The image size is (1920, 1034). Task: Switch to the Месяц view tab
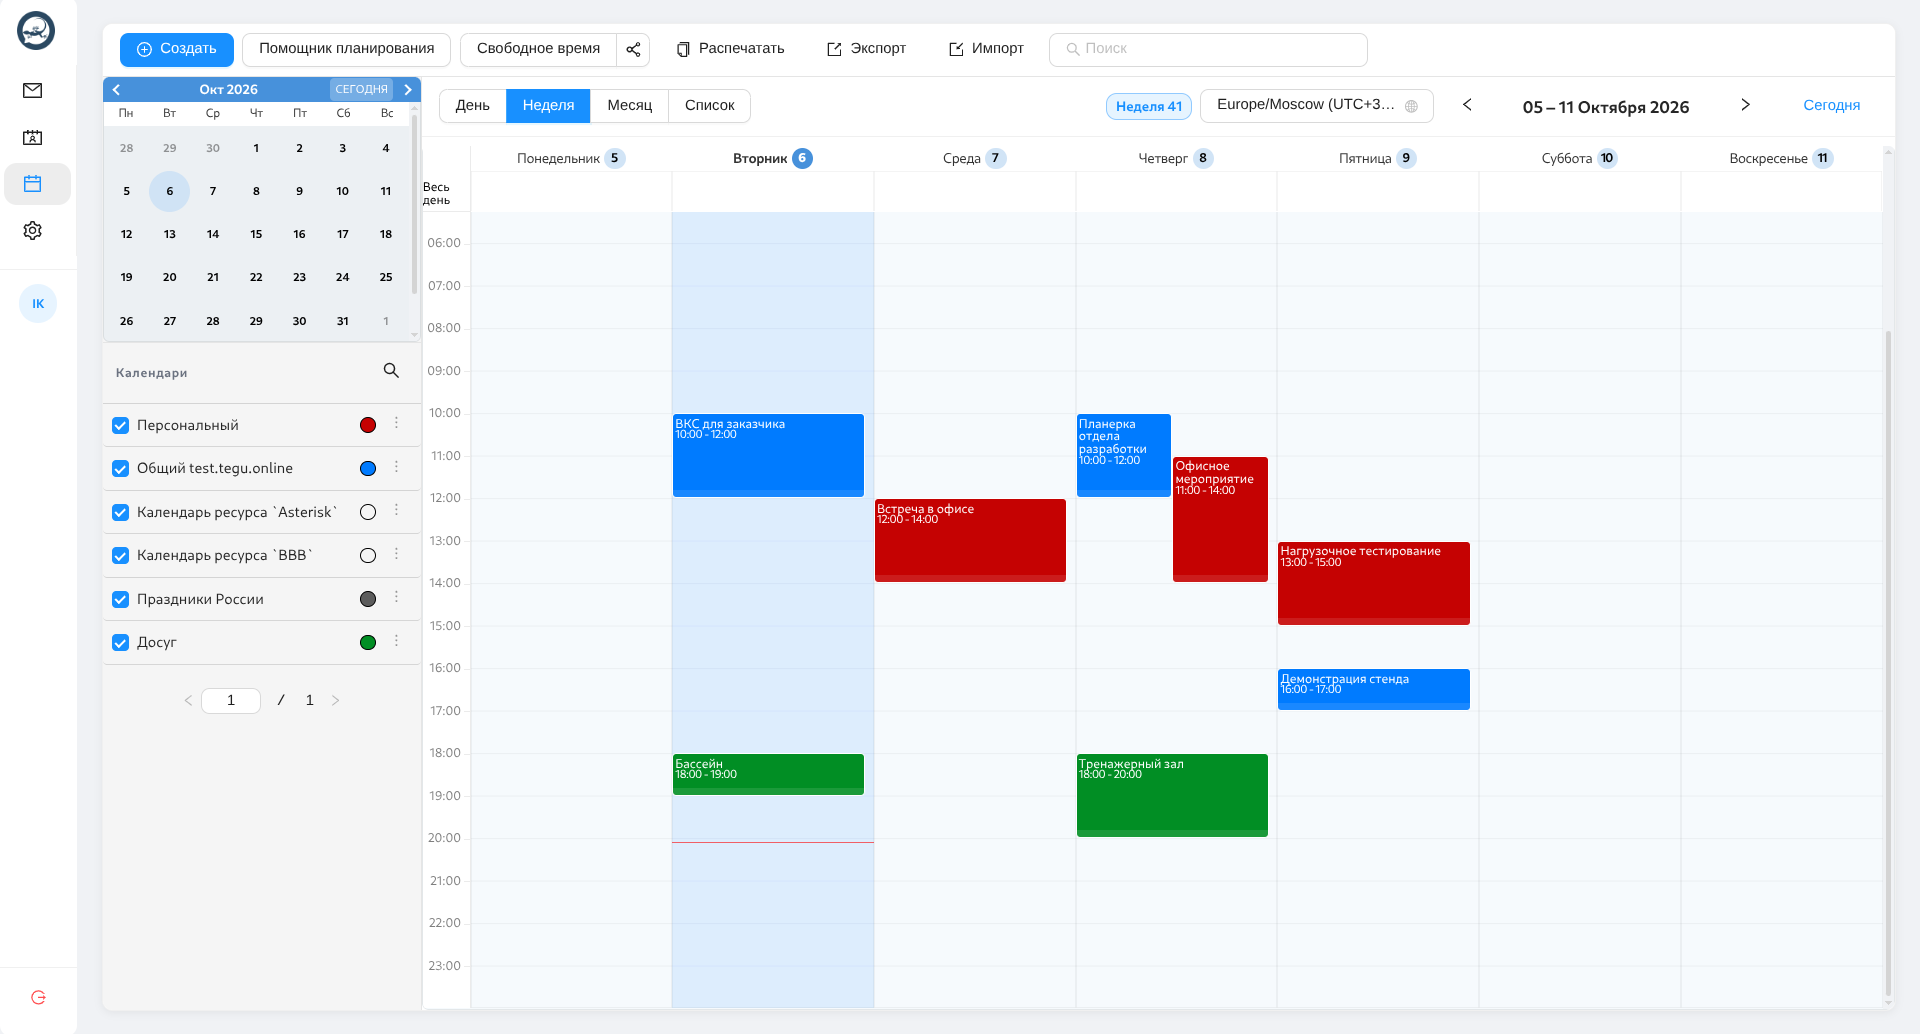630,106
